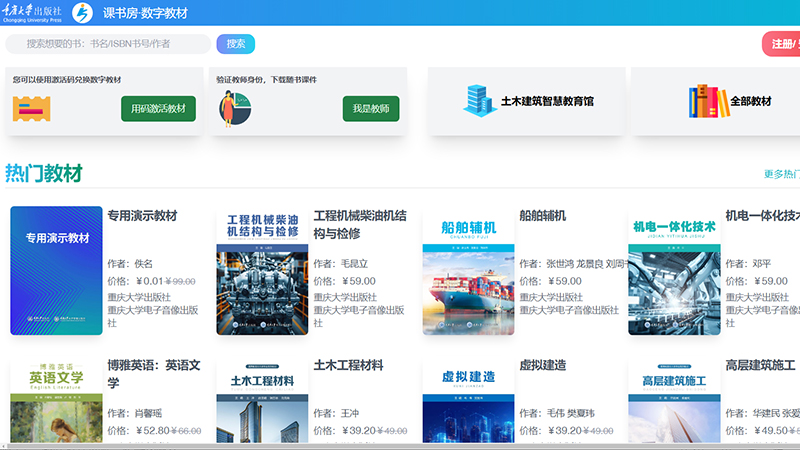Click the 搜索 search button
The image size is (800, 450).
click(236, 44)
